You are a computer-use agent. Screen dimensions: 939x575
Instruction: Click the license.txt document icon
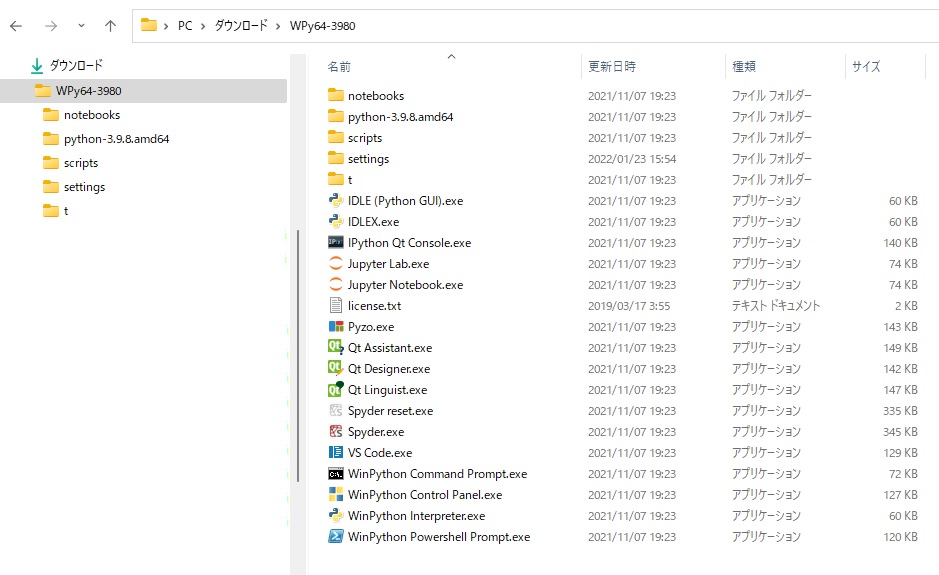click(x=336, y=305)
